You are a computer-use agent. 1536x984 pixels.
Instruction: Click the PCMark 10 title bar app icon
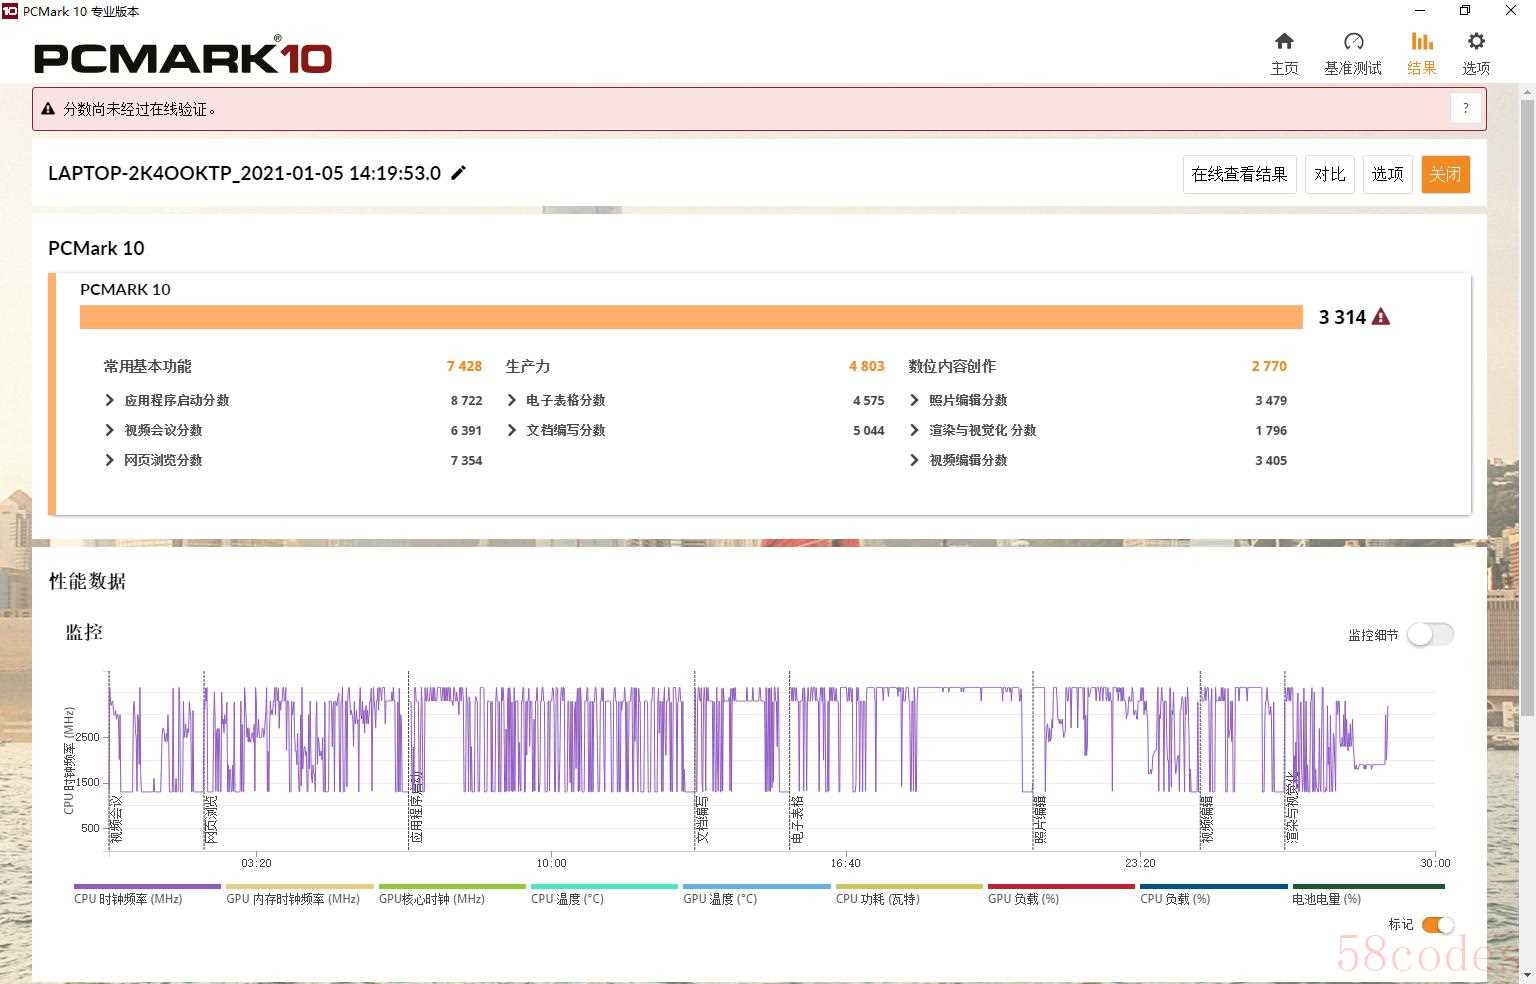(10, 11)
